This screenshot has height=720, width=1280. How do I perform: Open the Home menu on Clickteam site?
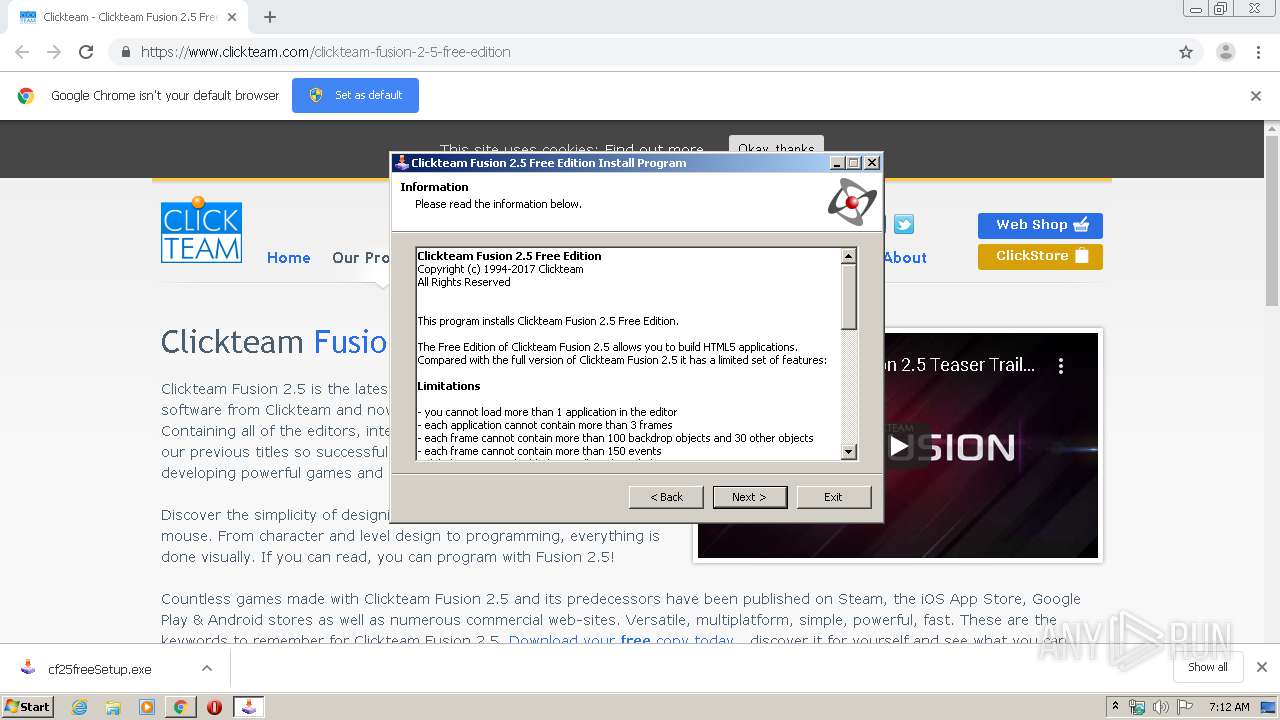[x=288, y=258]
